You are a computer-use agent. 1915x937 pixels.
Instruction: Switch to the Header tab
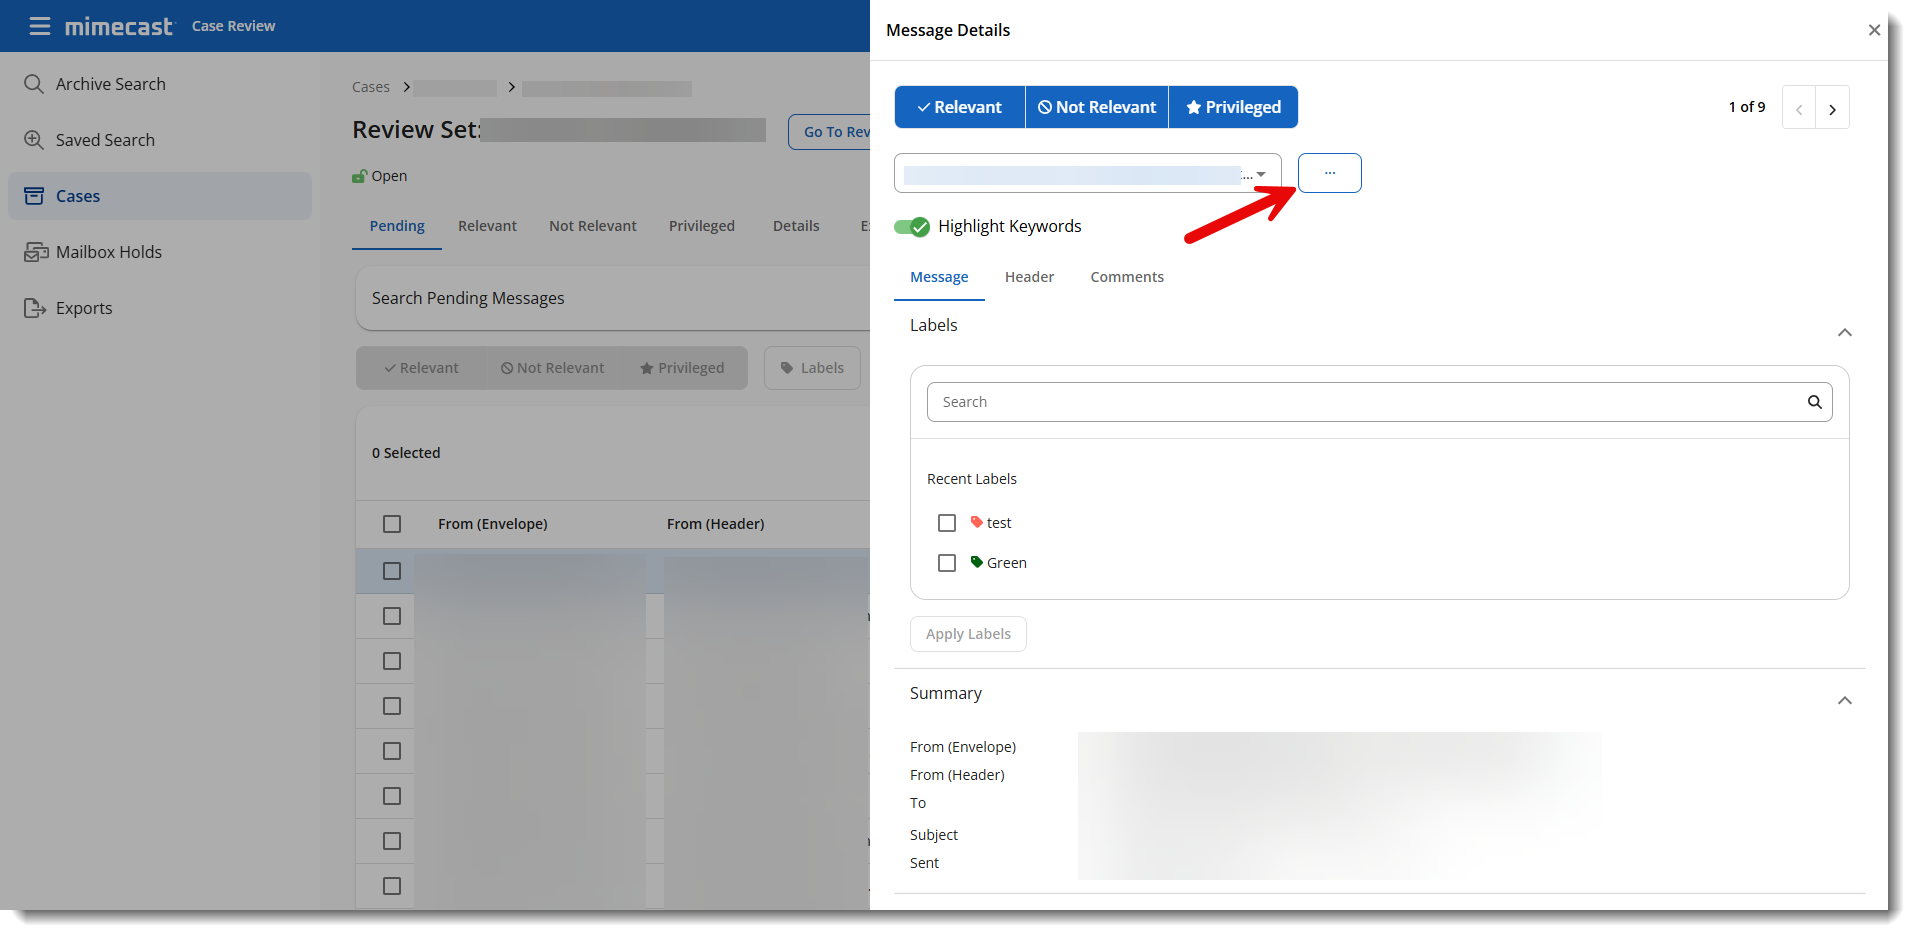coord(1029,277)
